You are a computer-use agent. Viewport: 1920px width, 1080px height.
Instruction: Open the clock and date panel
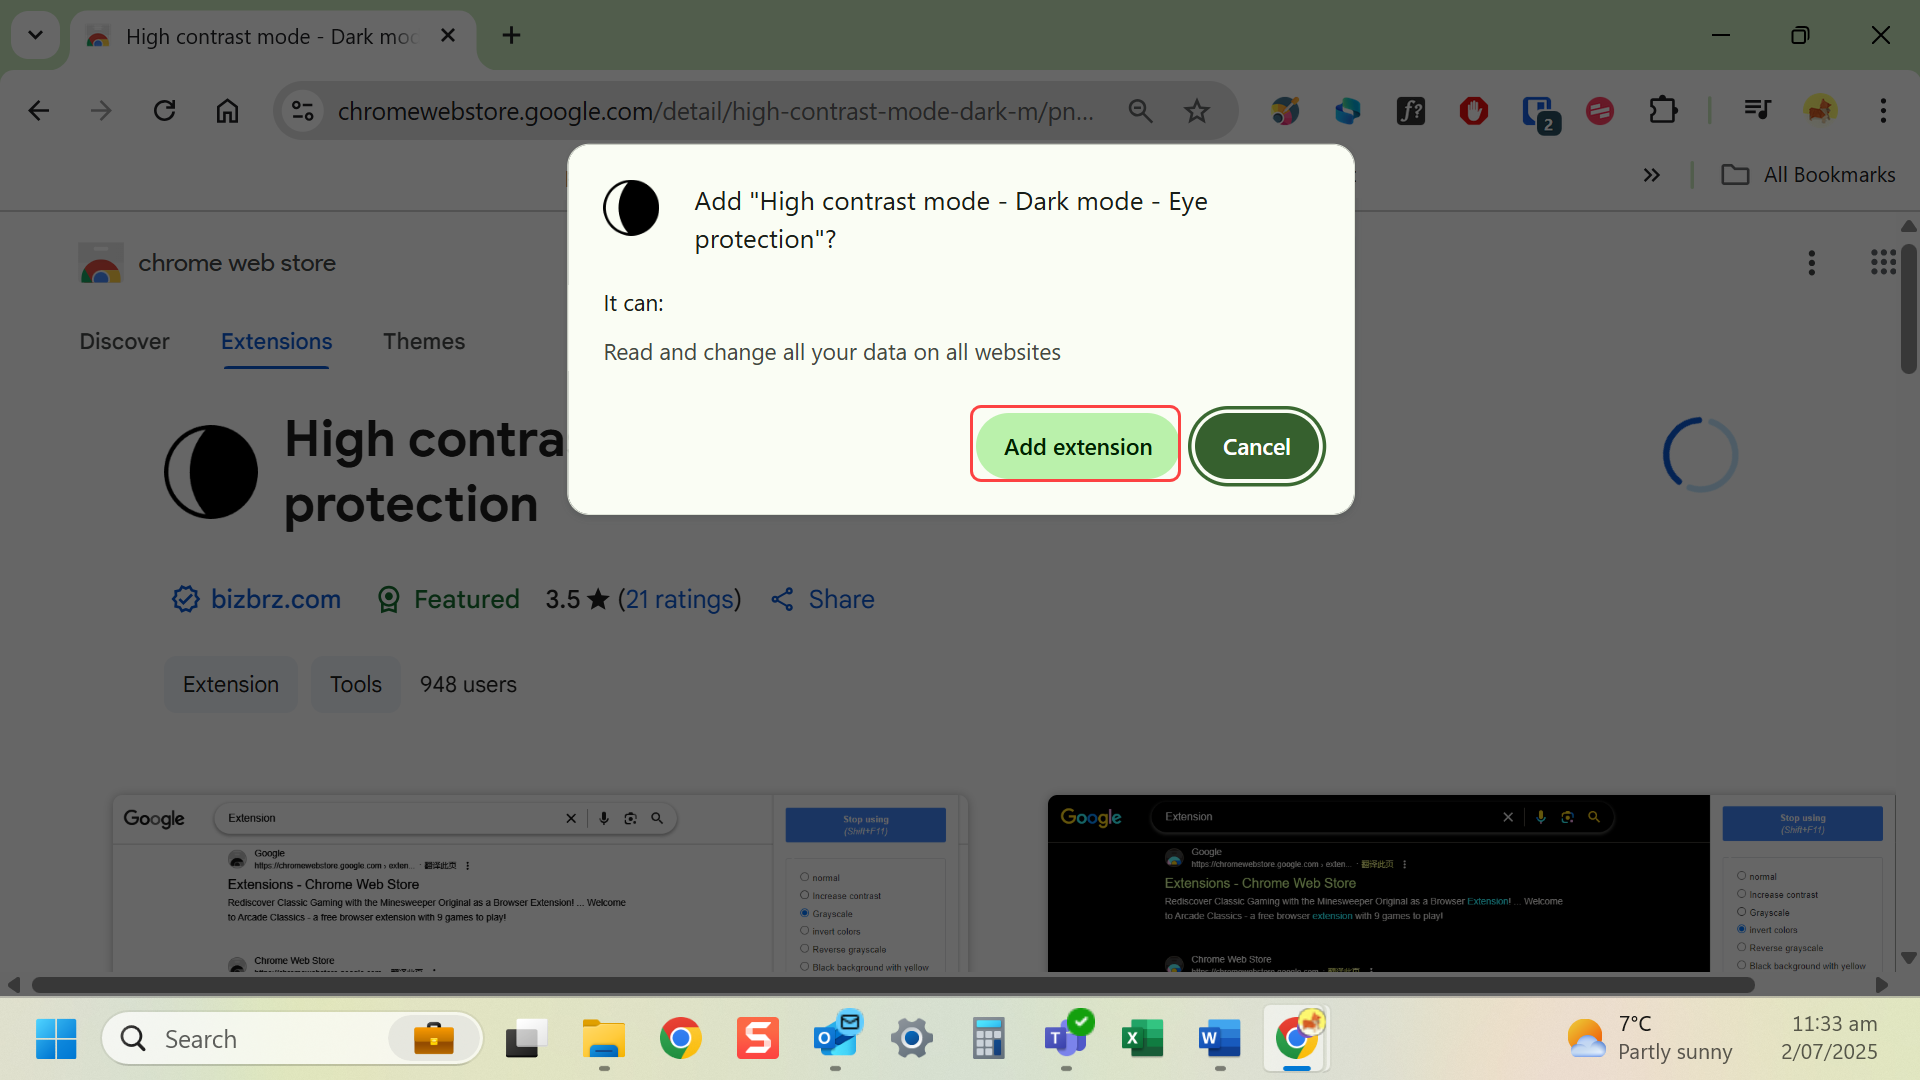click(x=1829, y=1038)
